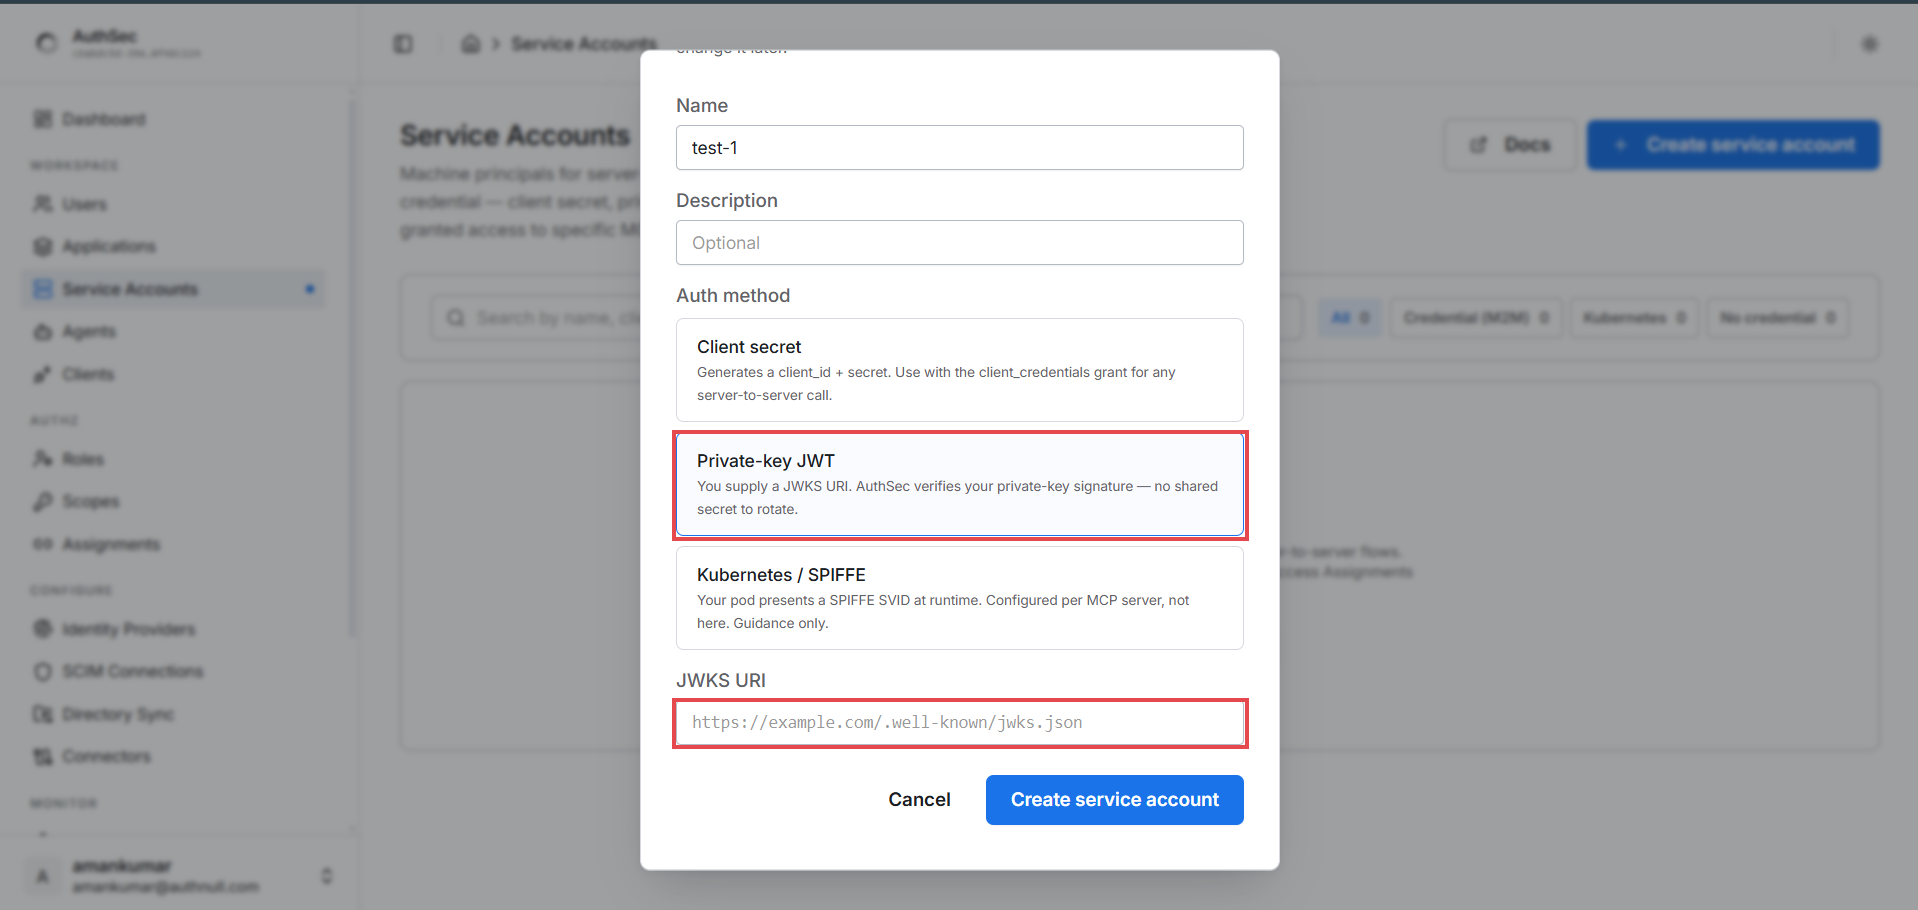The height and width of the screenshot is (910, 1918).
Task: Click the JWKS URI input field
Action: 959,722
